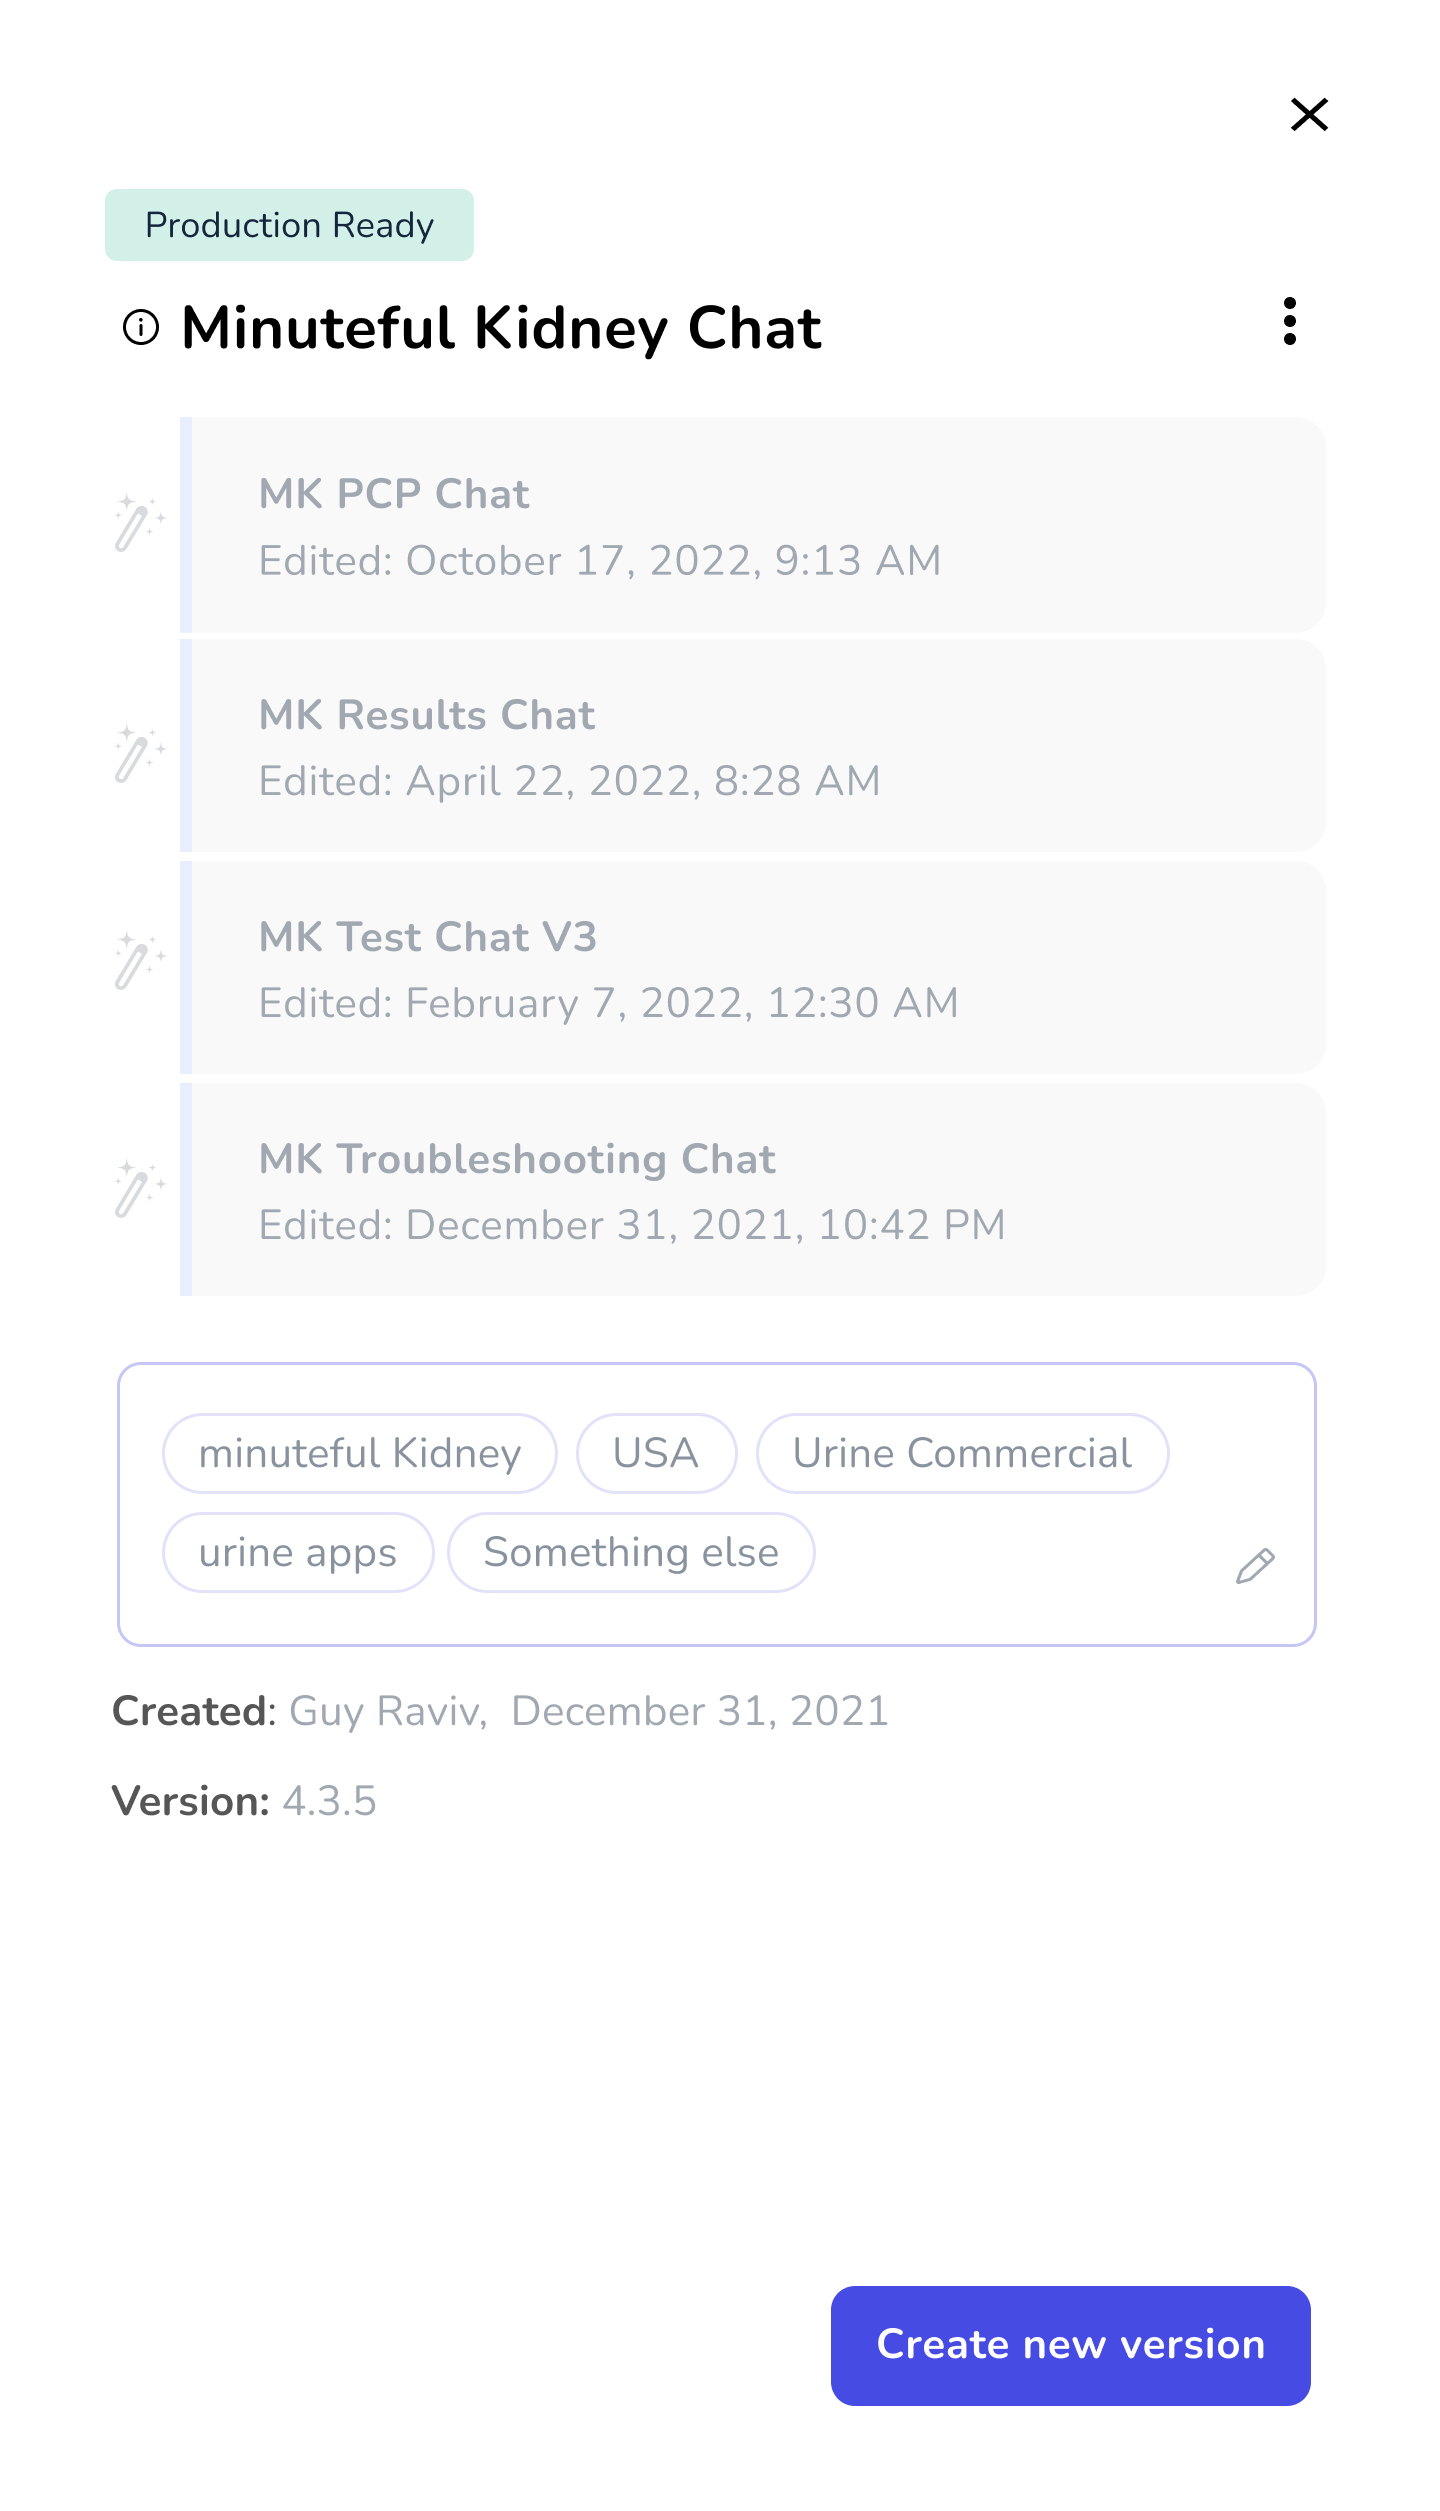Click the Urine Commercial tag
The height and width of the screenshot is (2511, 1440).
pos(962,1453)
